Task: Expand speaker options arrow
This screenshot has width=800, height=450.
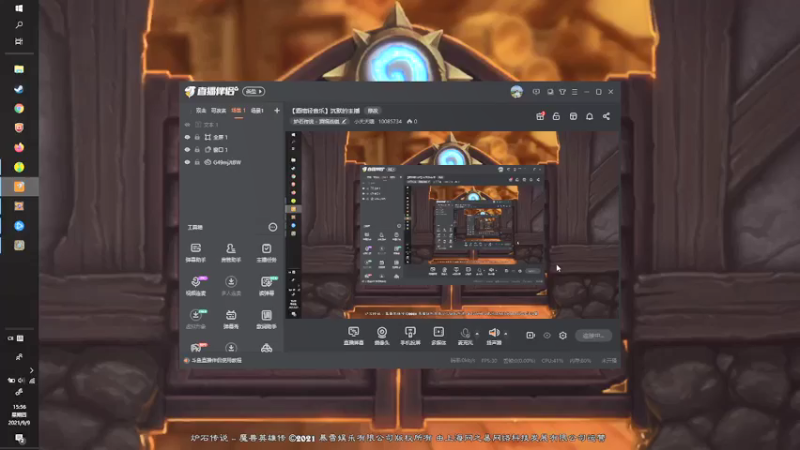Action: click(x=506, y=334)
